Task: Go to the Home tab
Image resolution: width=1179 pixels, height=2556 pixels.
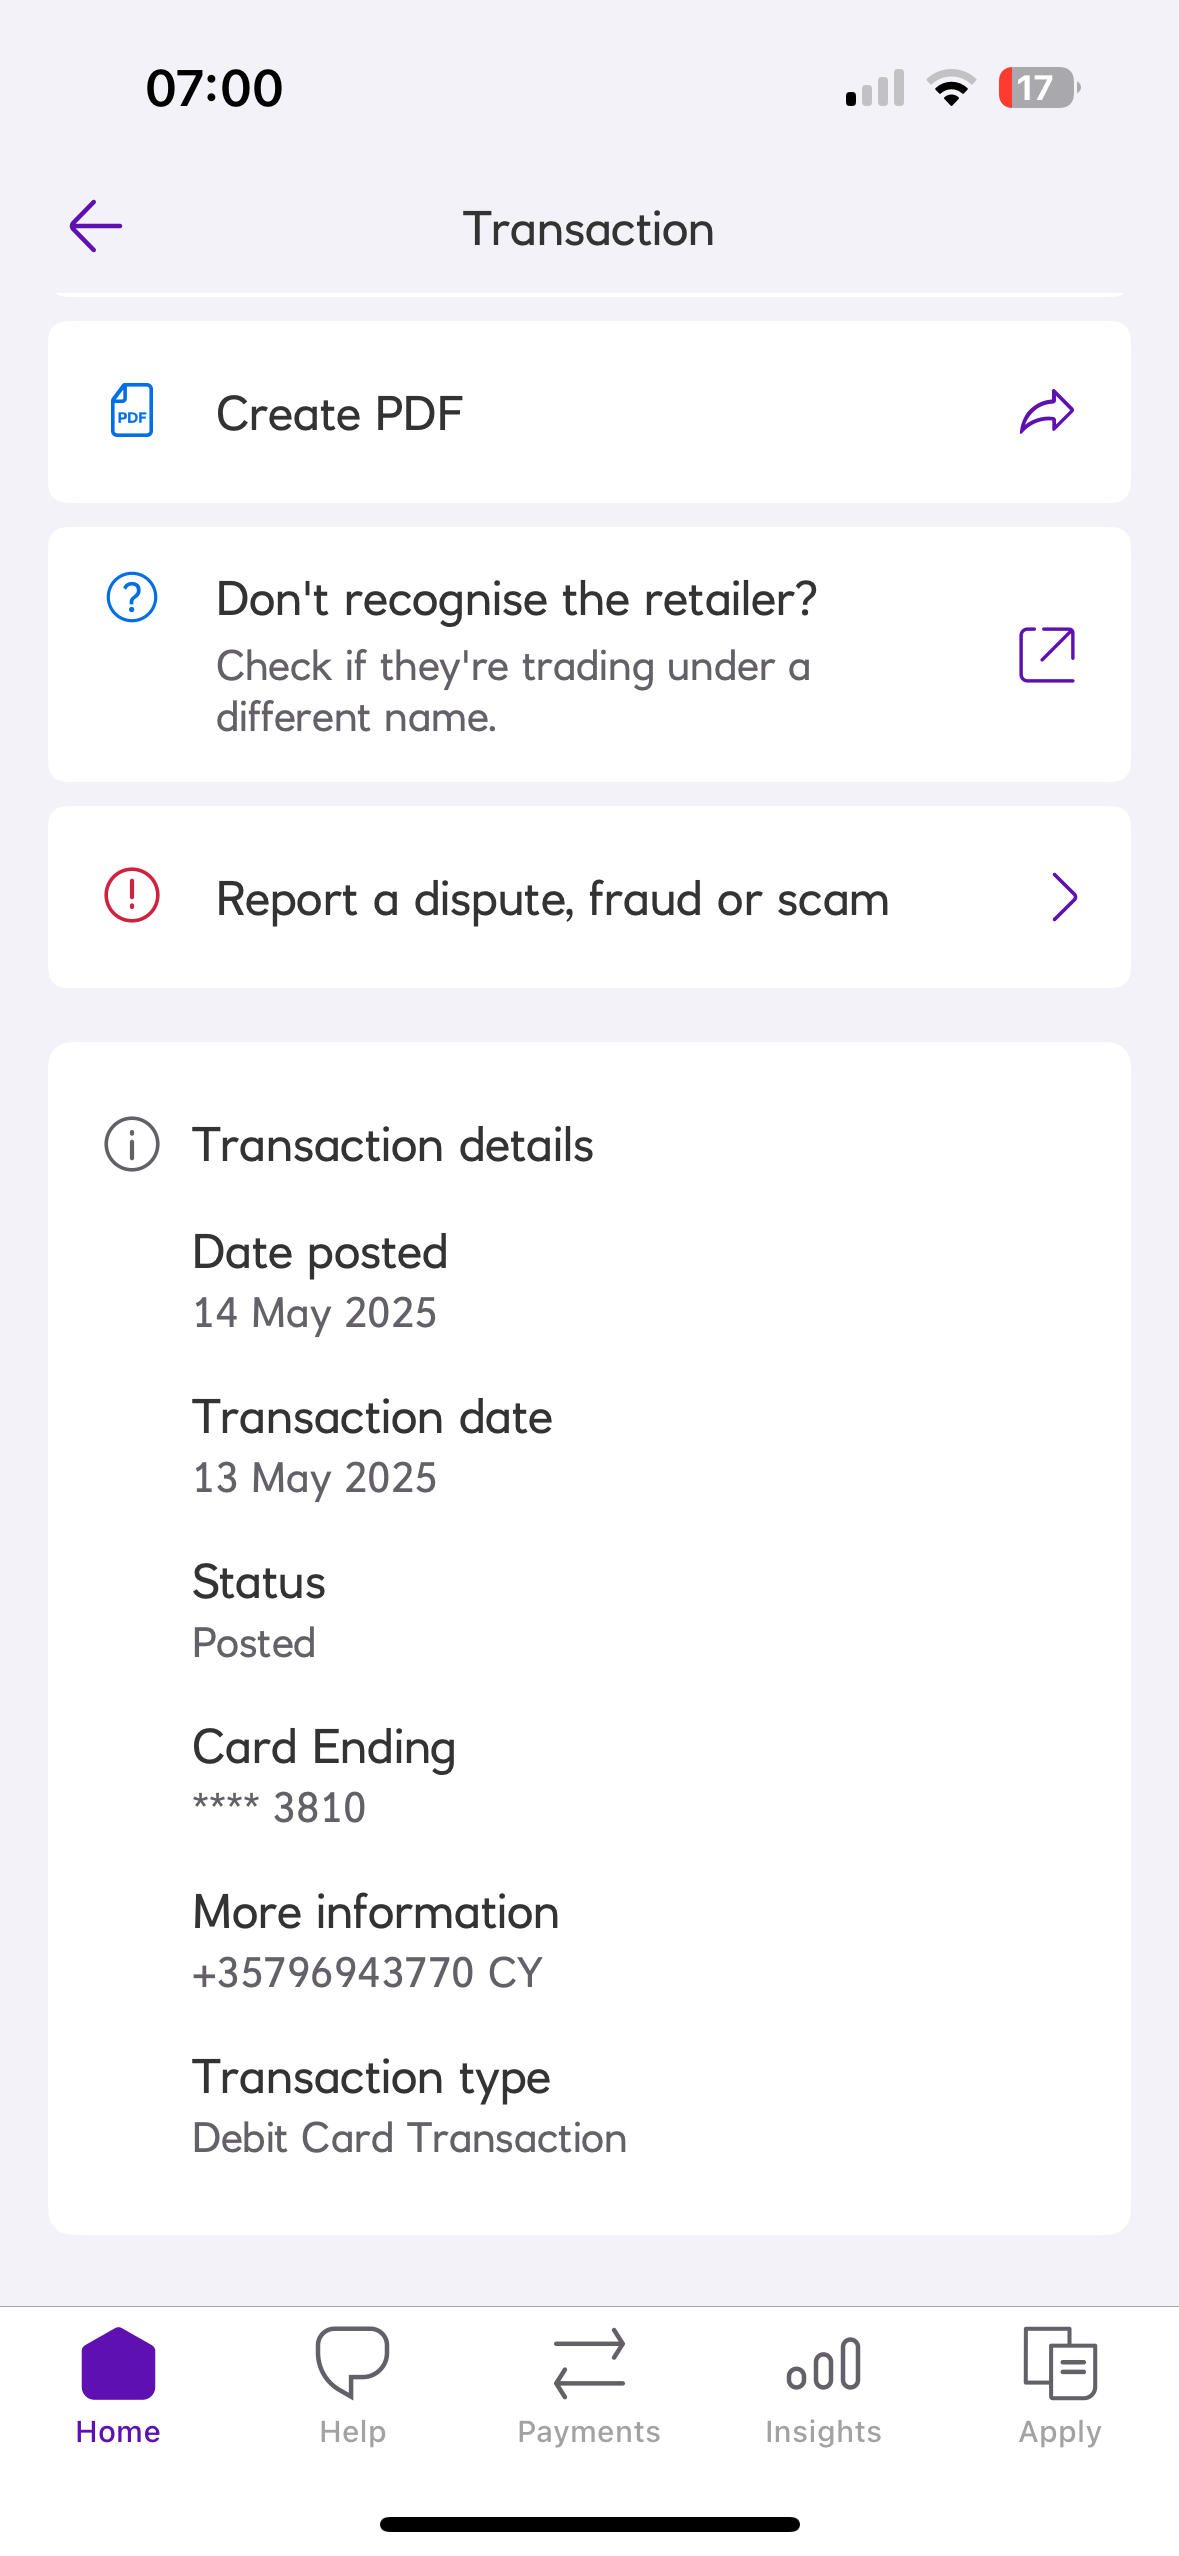Action: point(118,2384)
